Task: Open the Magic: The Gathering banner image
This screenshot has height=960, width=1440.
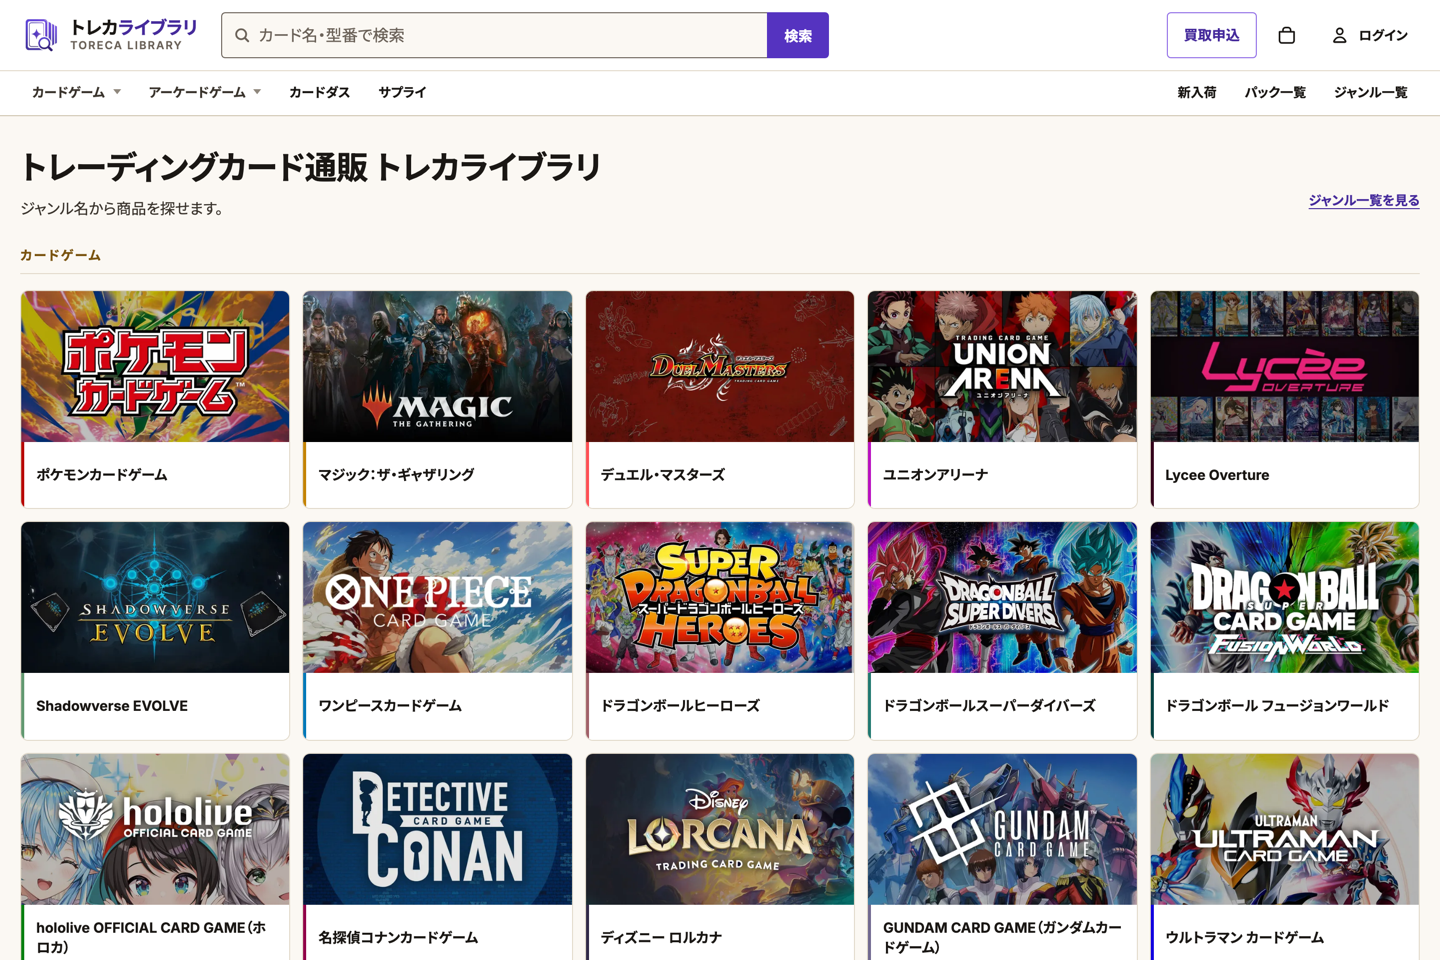Action: (x=438, y=367)
